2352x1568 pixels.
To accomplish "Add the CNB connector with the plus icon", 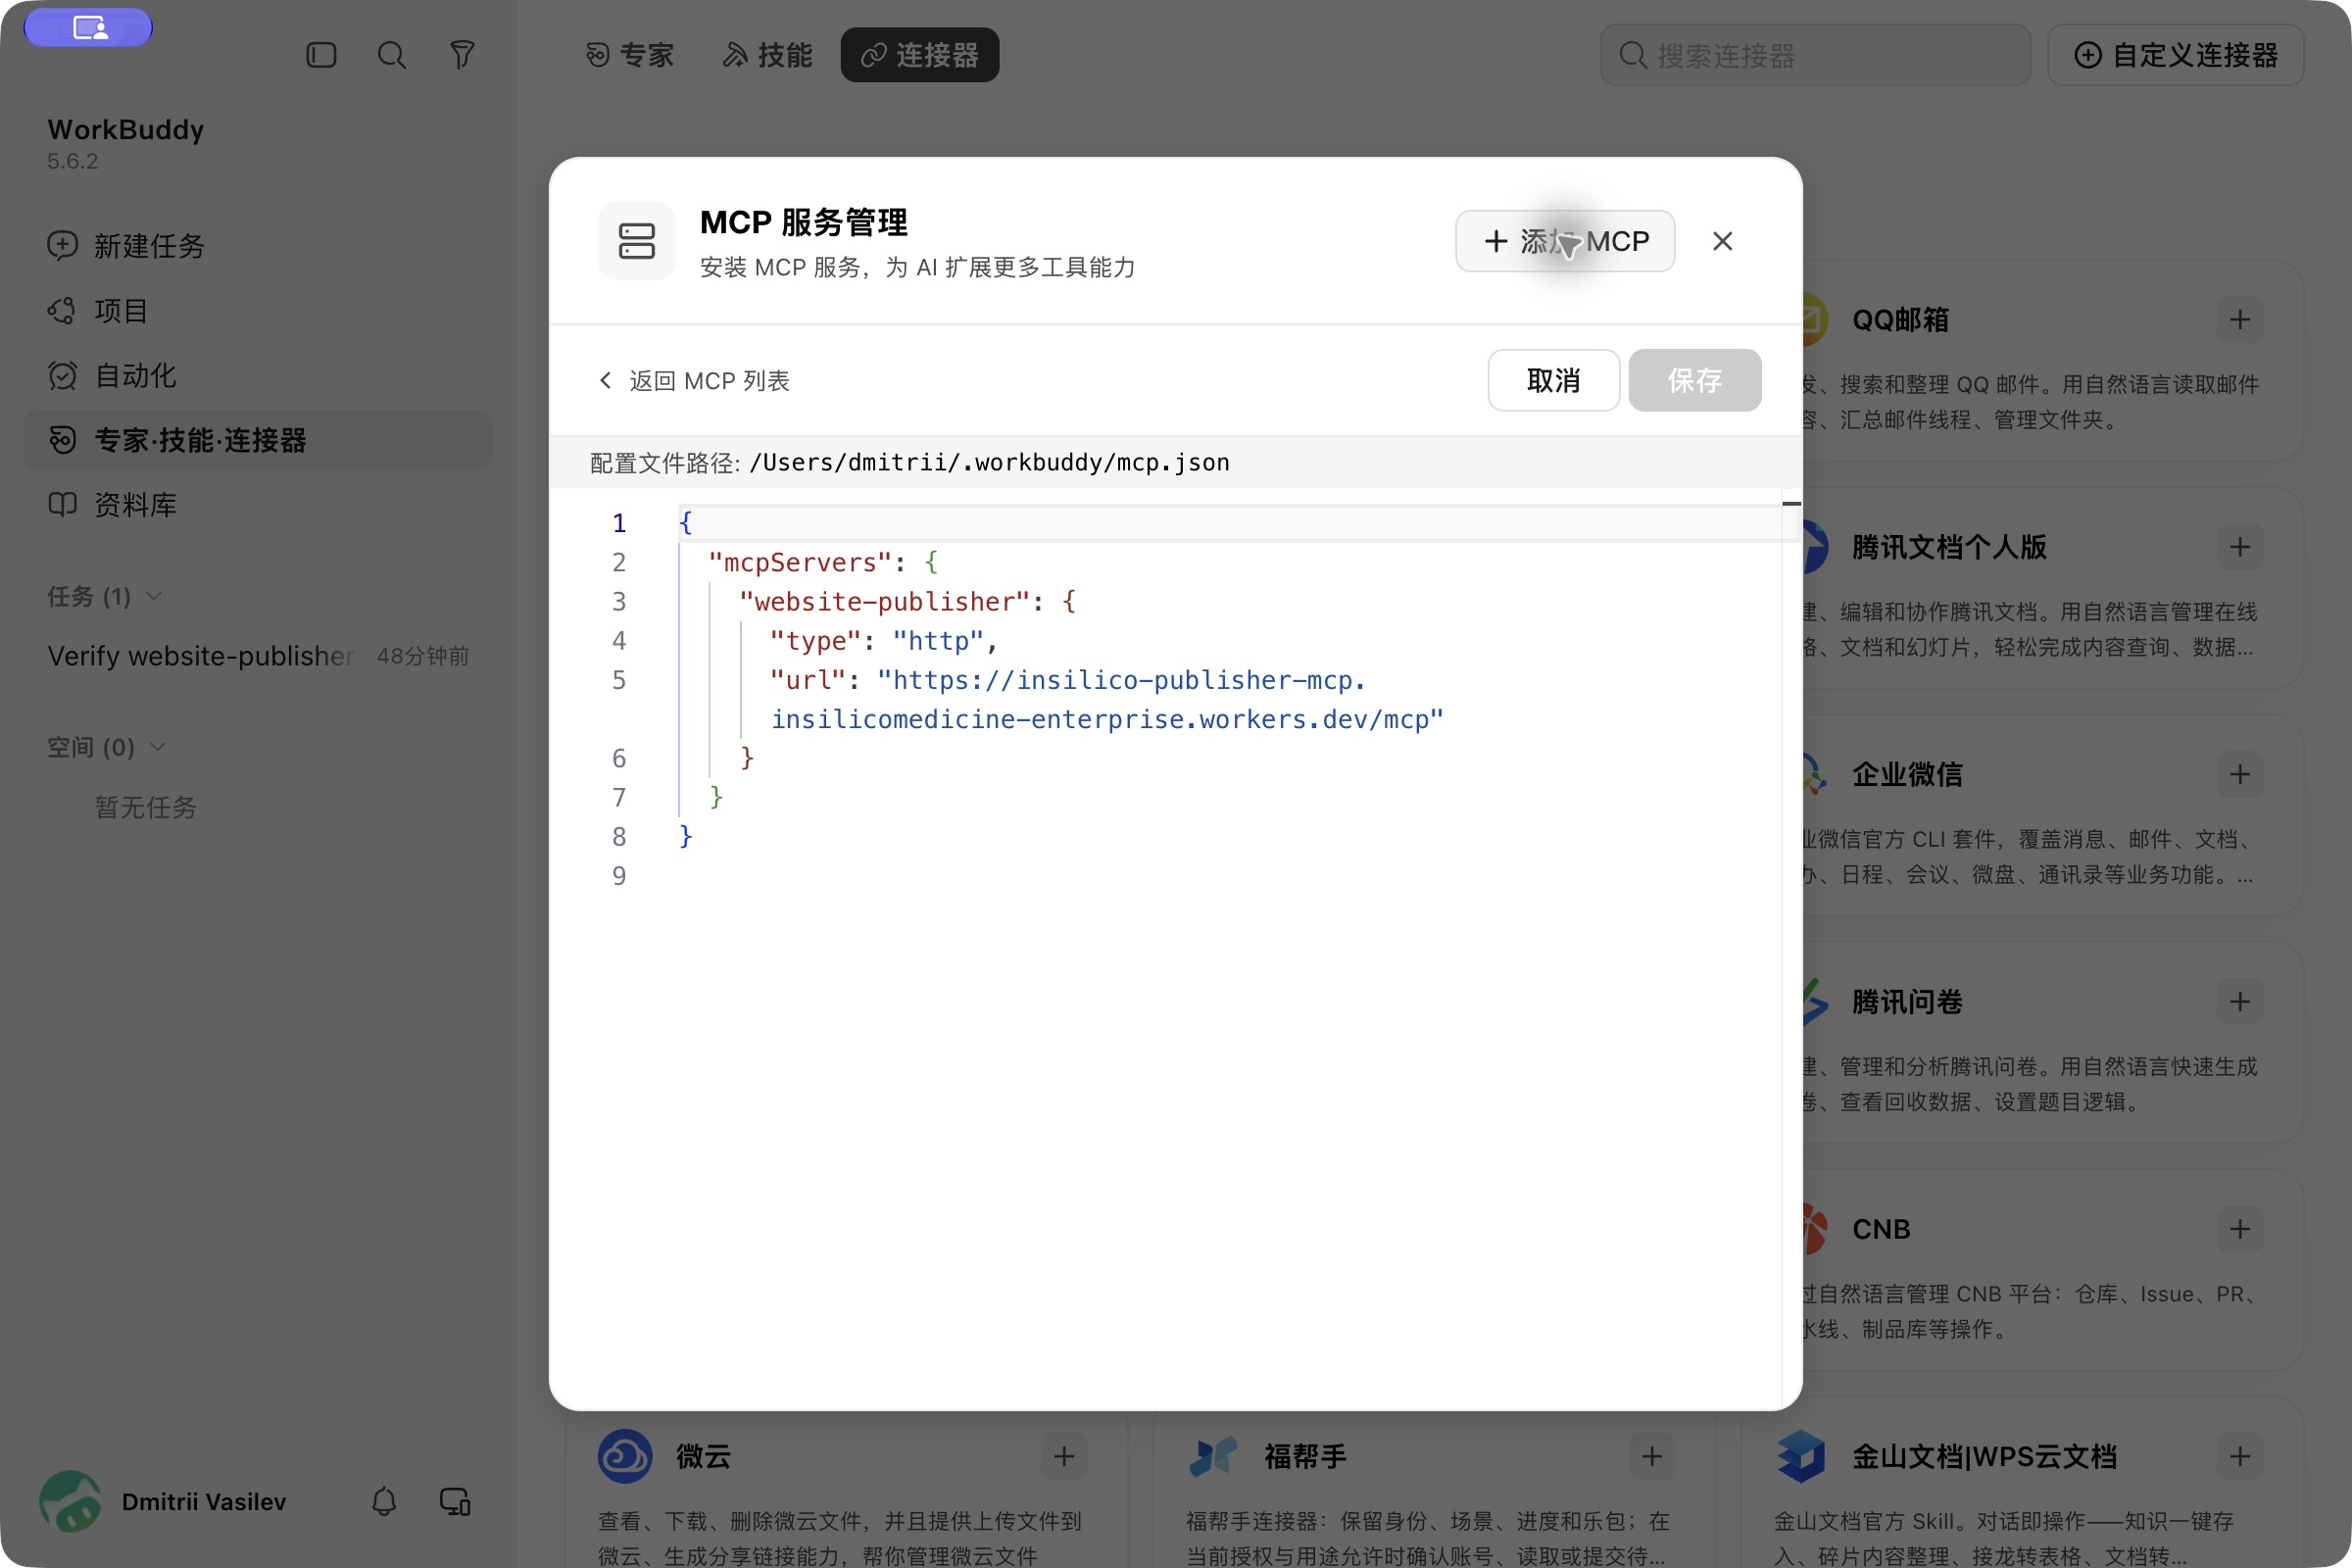I will tap(2239, 1229).
